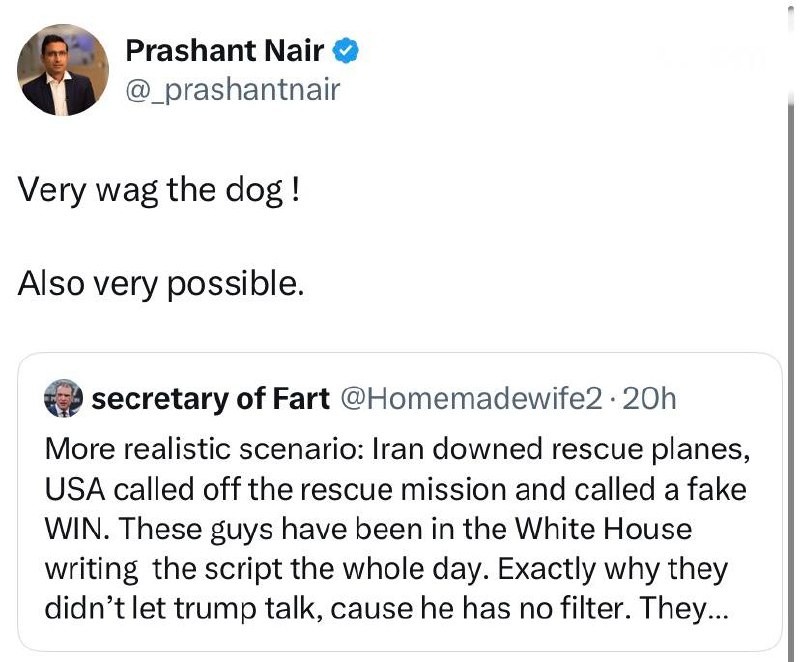
Task: Click Prashant Nair's profile picture
Action: [x=62, y=69]
